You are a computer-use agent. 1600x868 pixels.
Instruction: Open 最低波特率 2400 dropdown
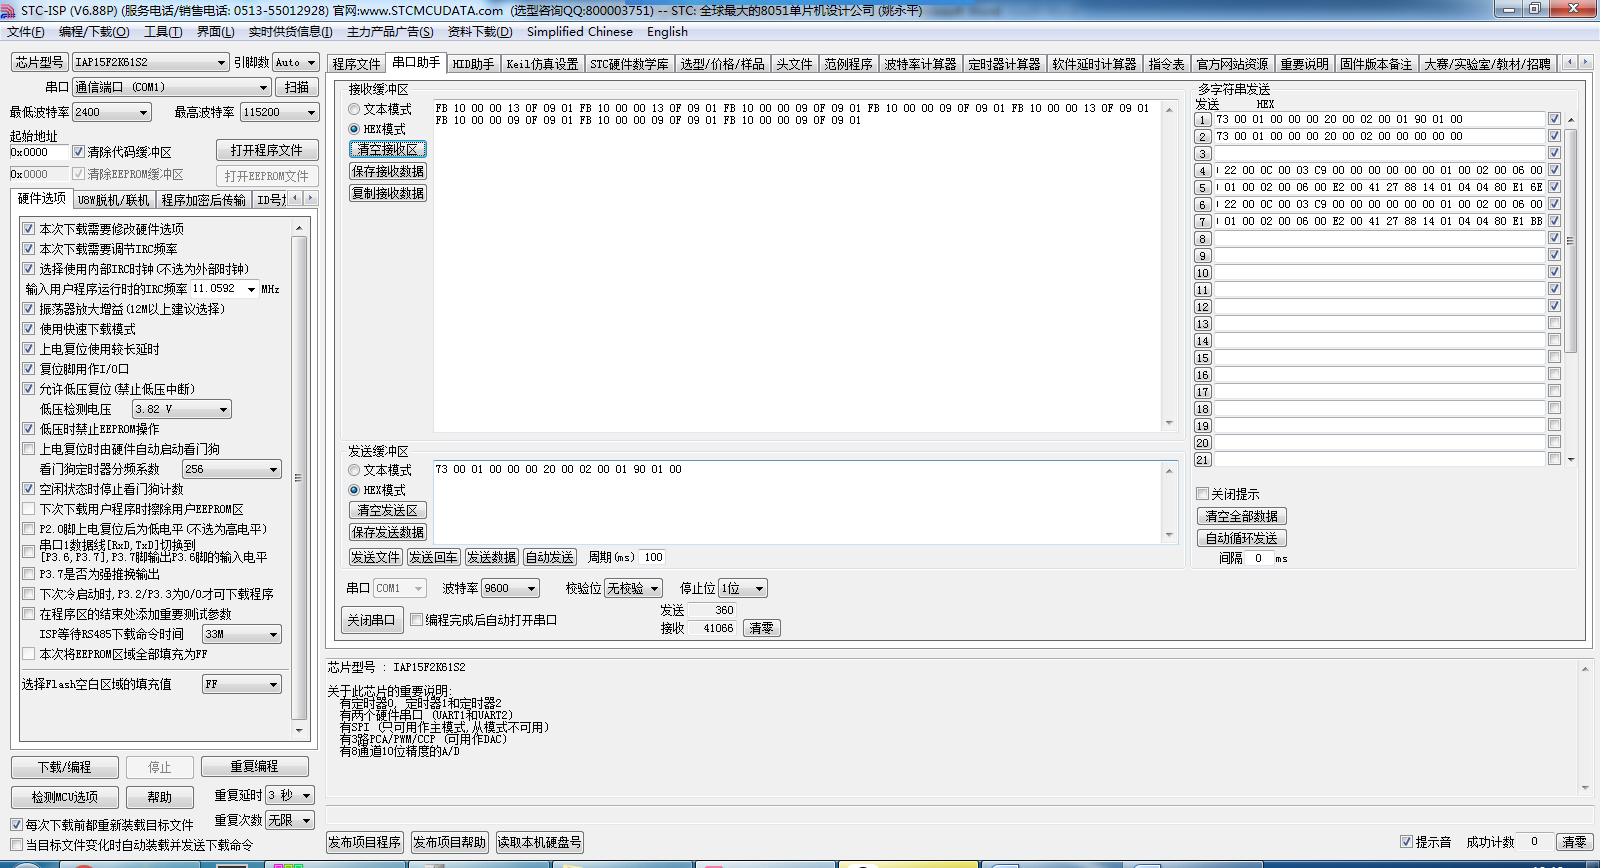[x=143, y=112]
